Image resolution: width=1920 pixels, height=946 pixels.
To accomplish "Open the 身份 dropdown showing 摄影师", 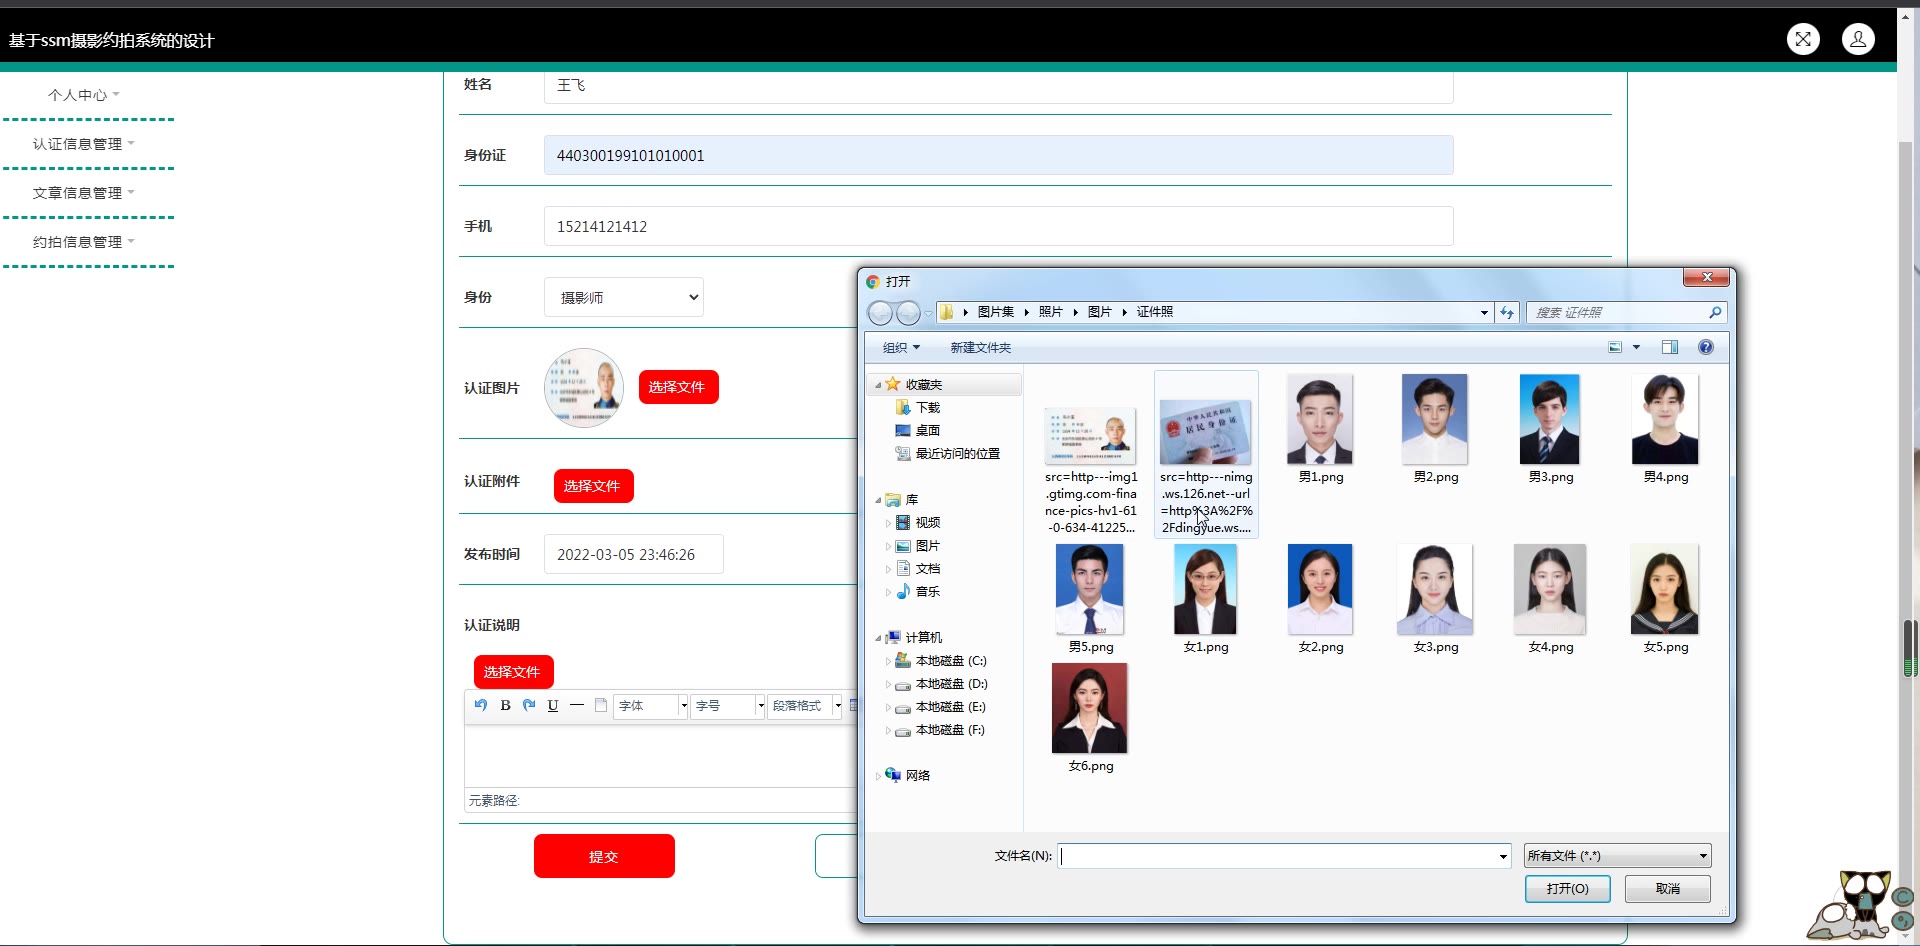I will (x=624, y=297).
